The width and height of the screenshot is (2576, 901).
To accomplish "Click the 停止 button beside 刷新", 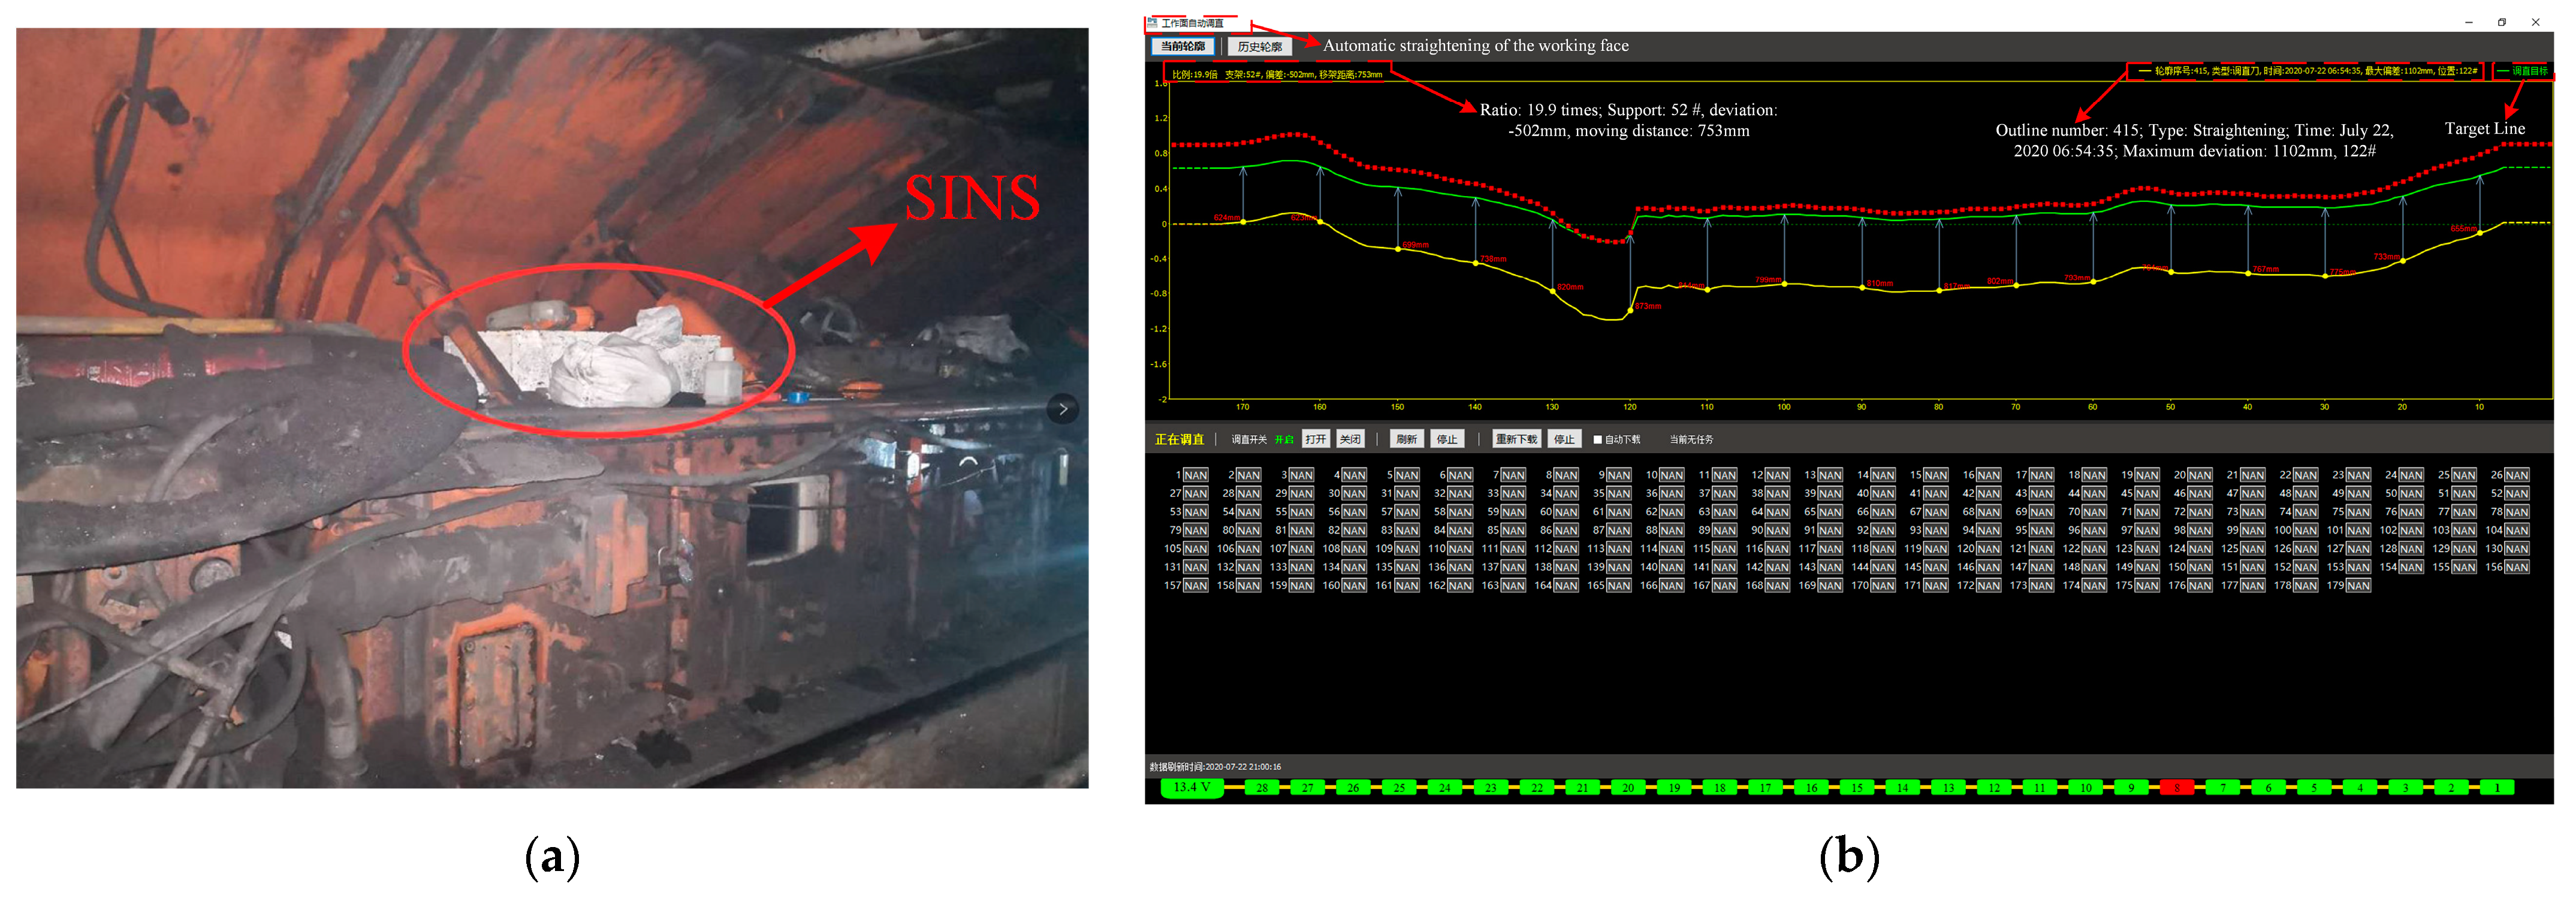I will click(x=1447, y=440).
